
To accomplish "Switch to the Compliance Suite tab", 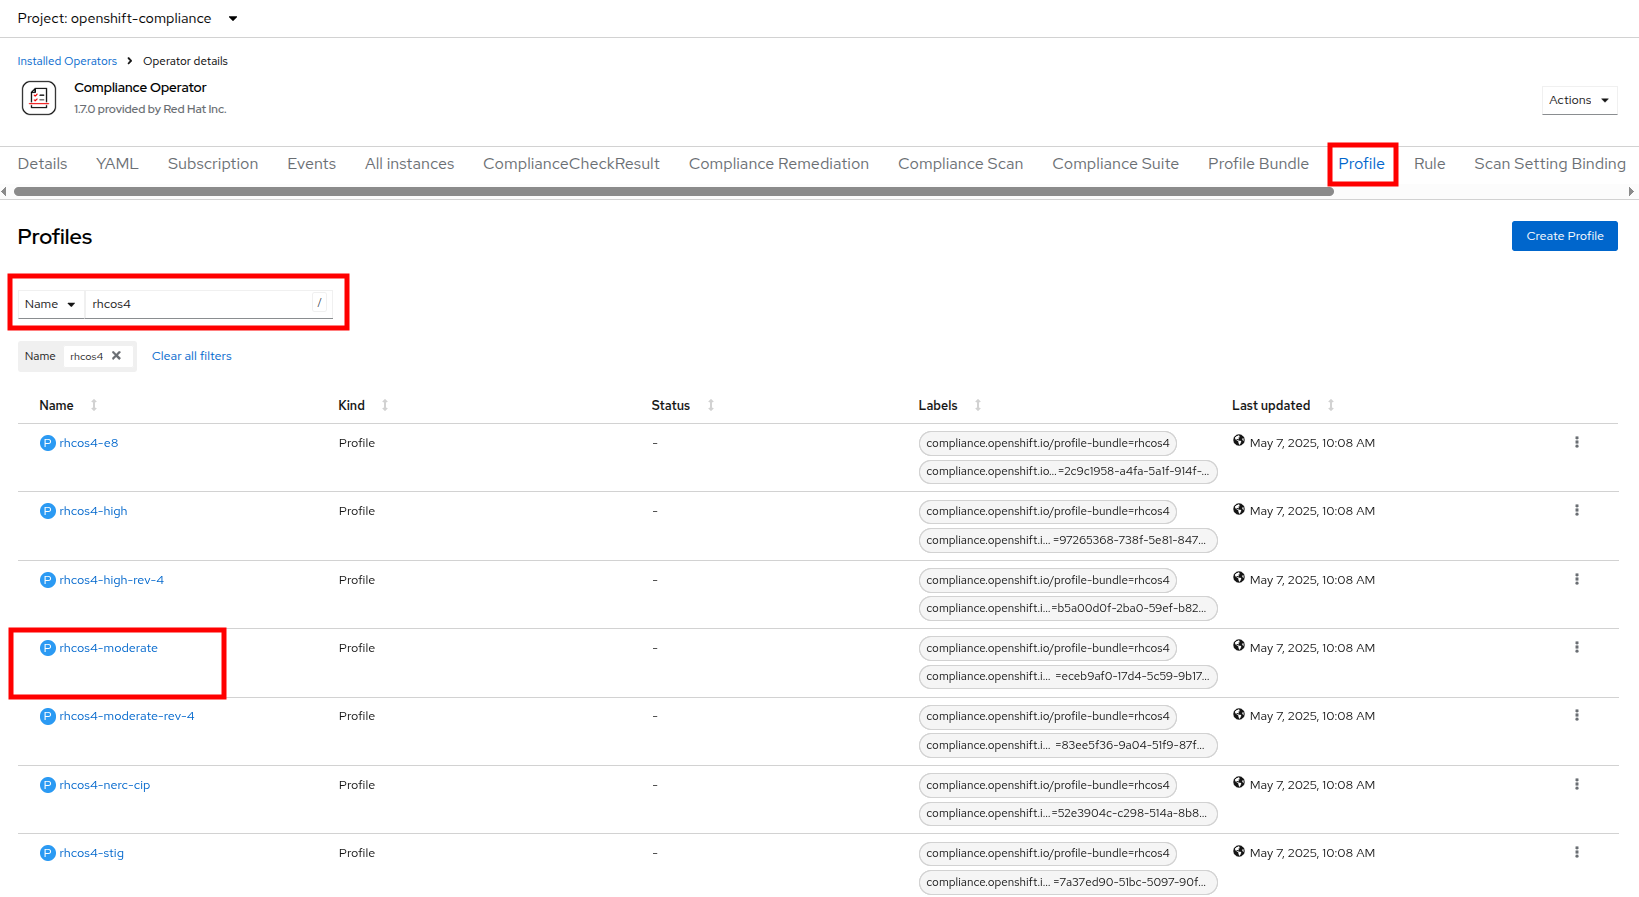I will point(1115,164).
